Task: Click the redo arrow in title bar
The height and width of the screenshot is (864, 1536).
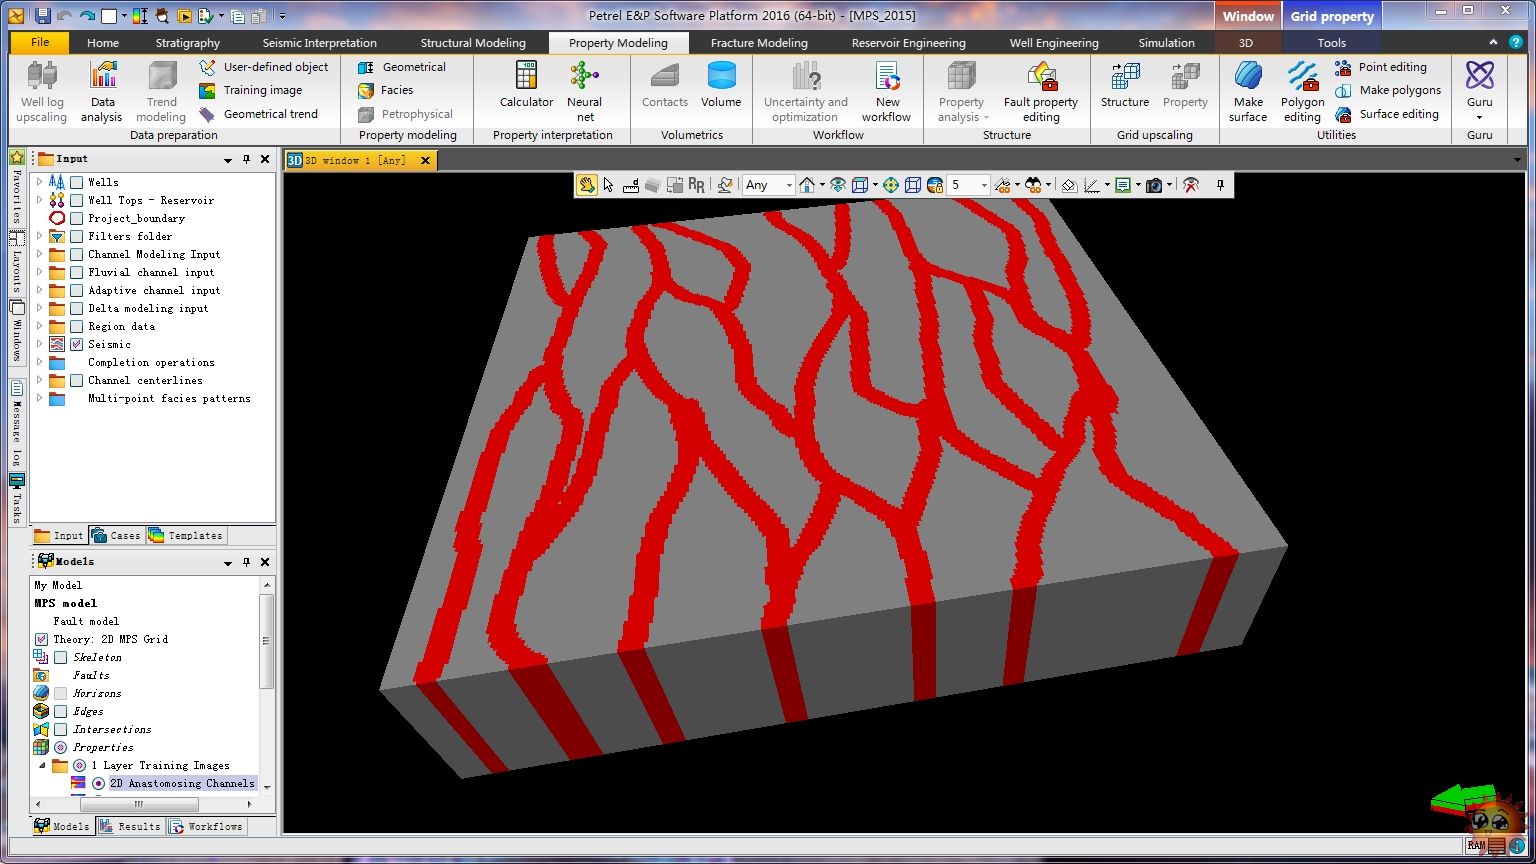Action: [x=87, y=16]
